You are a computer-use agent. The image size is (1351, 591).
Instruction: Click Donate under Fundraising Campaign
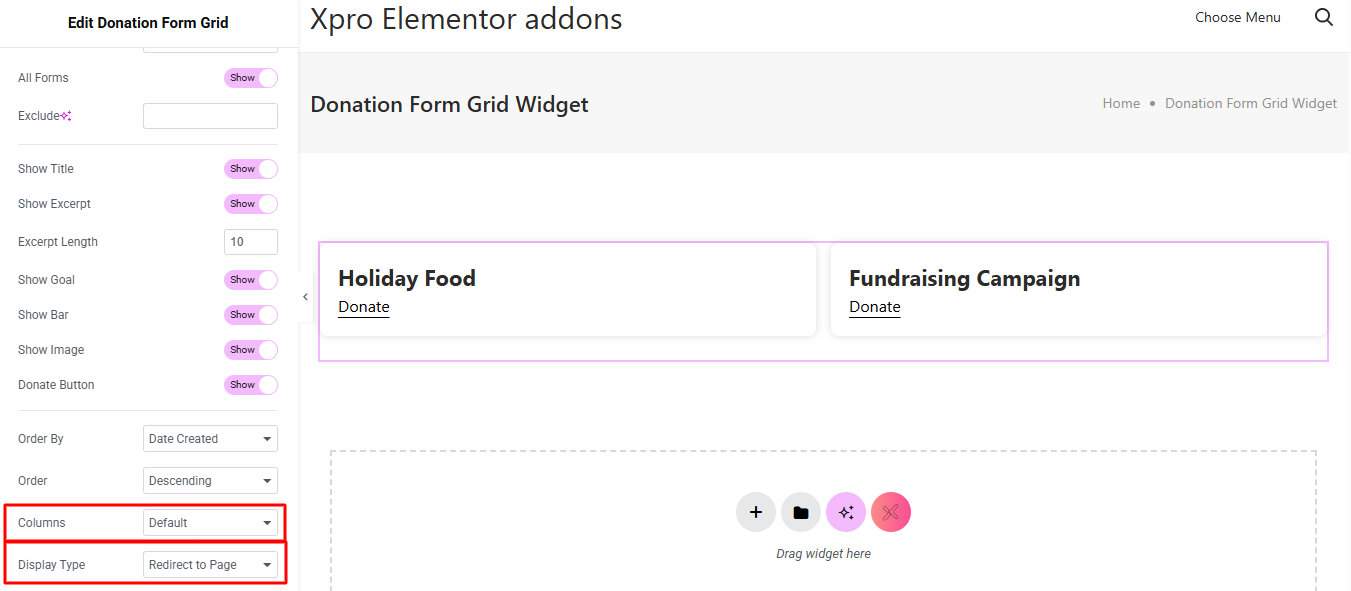click(875, 307)
